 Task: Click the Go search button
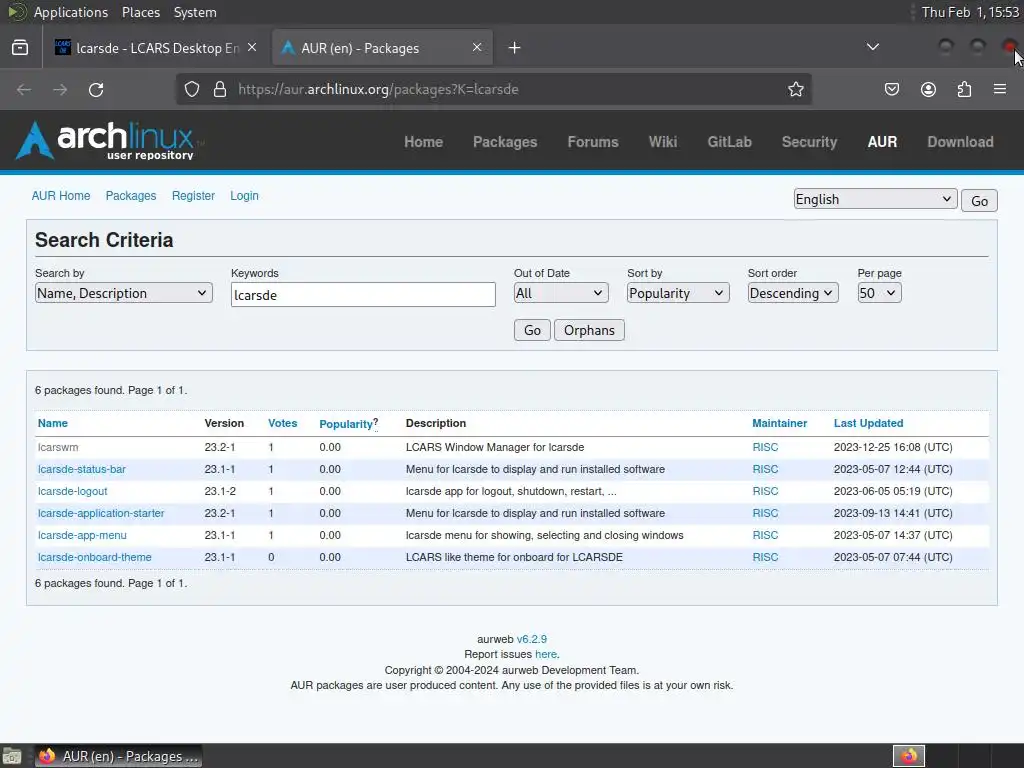click(x=532, y=330)
